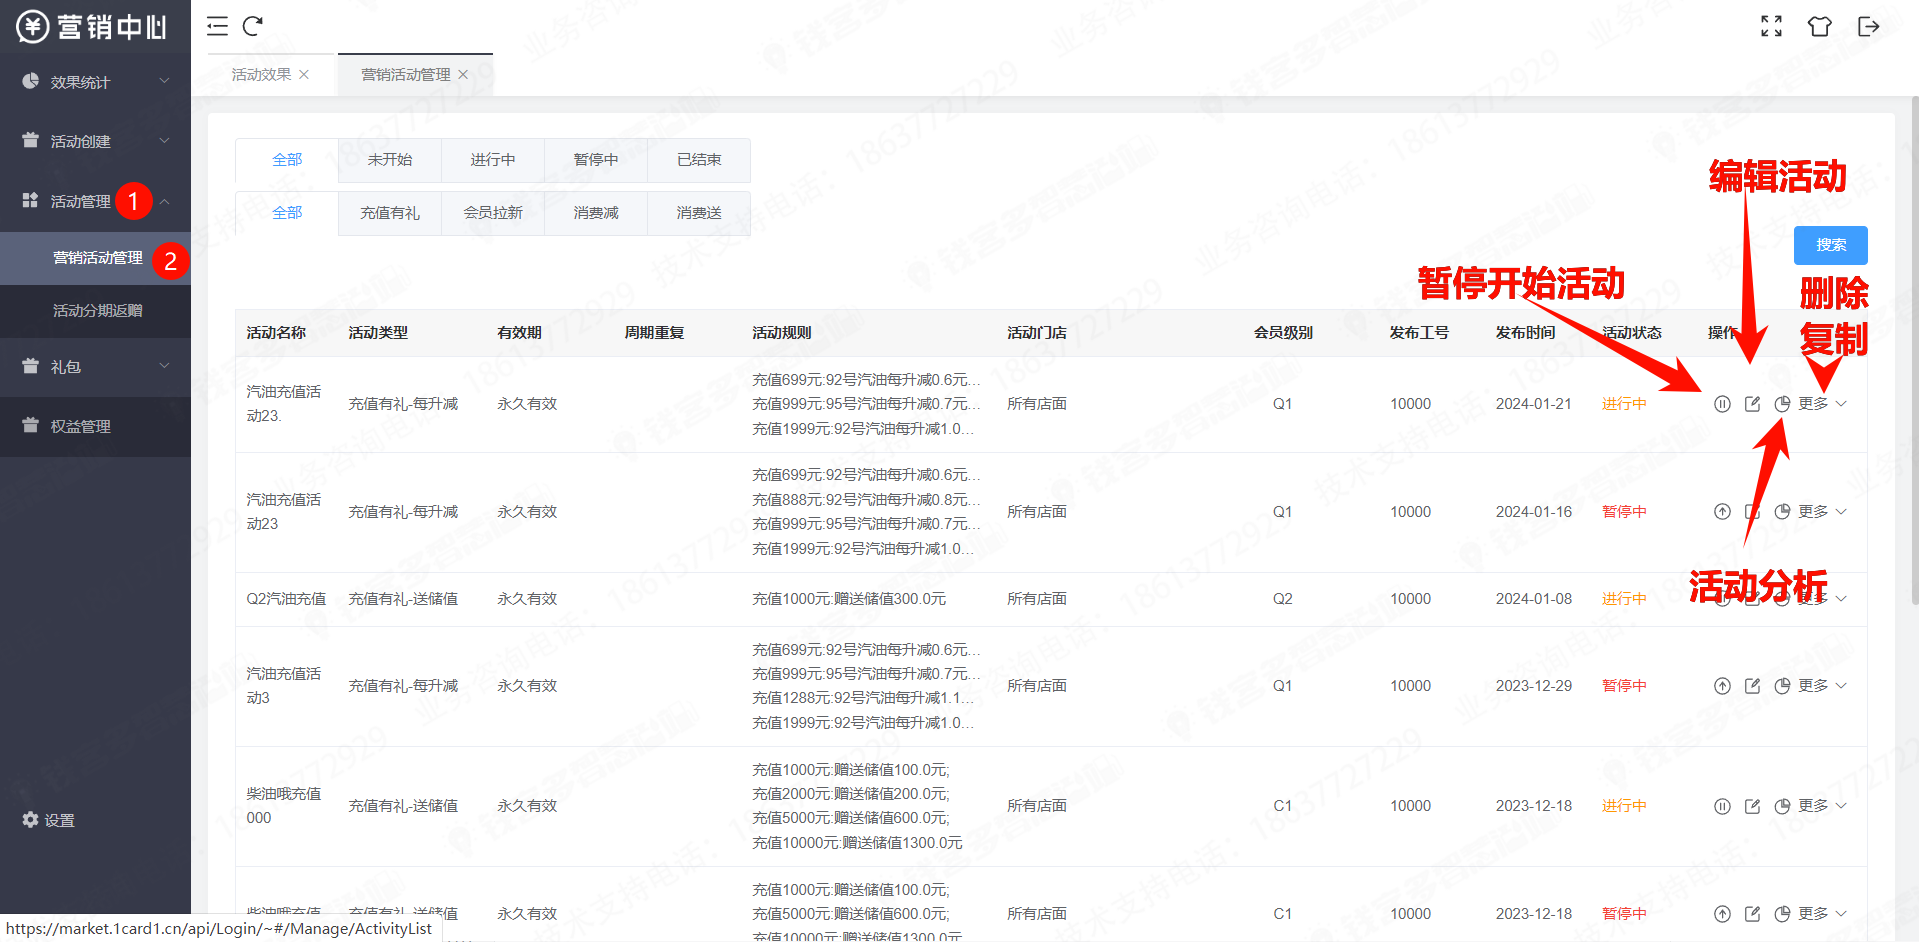Show only 充值有礼 activities
This screenshot has width=1919, height=942.
coord(390,213)
